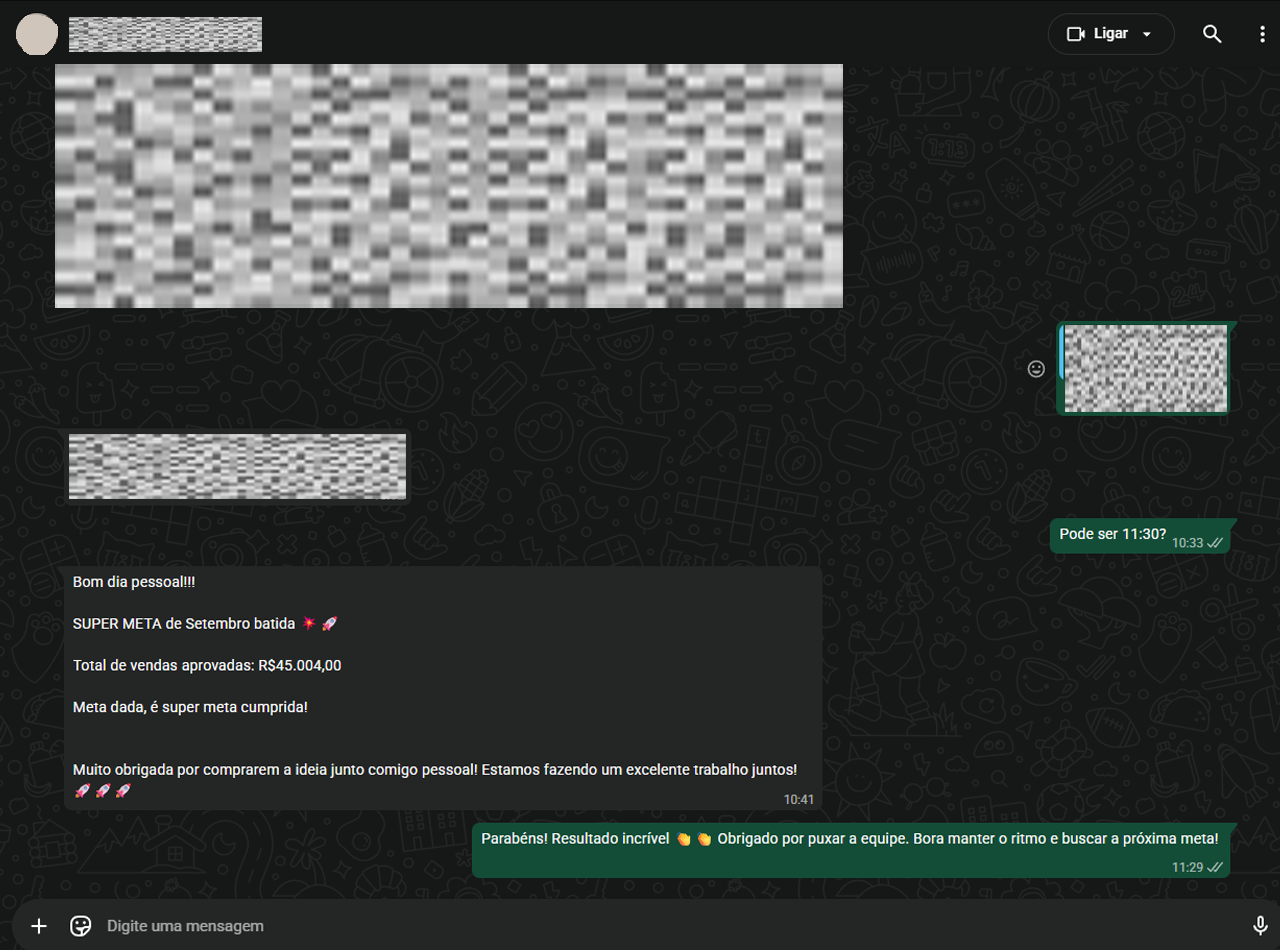Screen dimensions: 1280x950
Task: Open the contact's profile picture avatar
Action: click(37, 34)
